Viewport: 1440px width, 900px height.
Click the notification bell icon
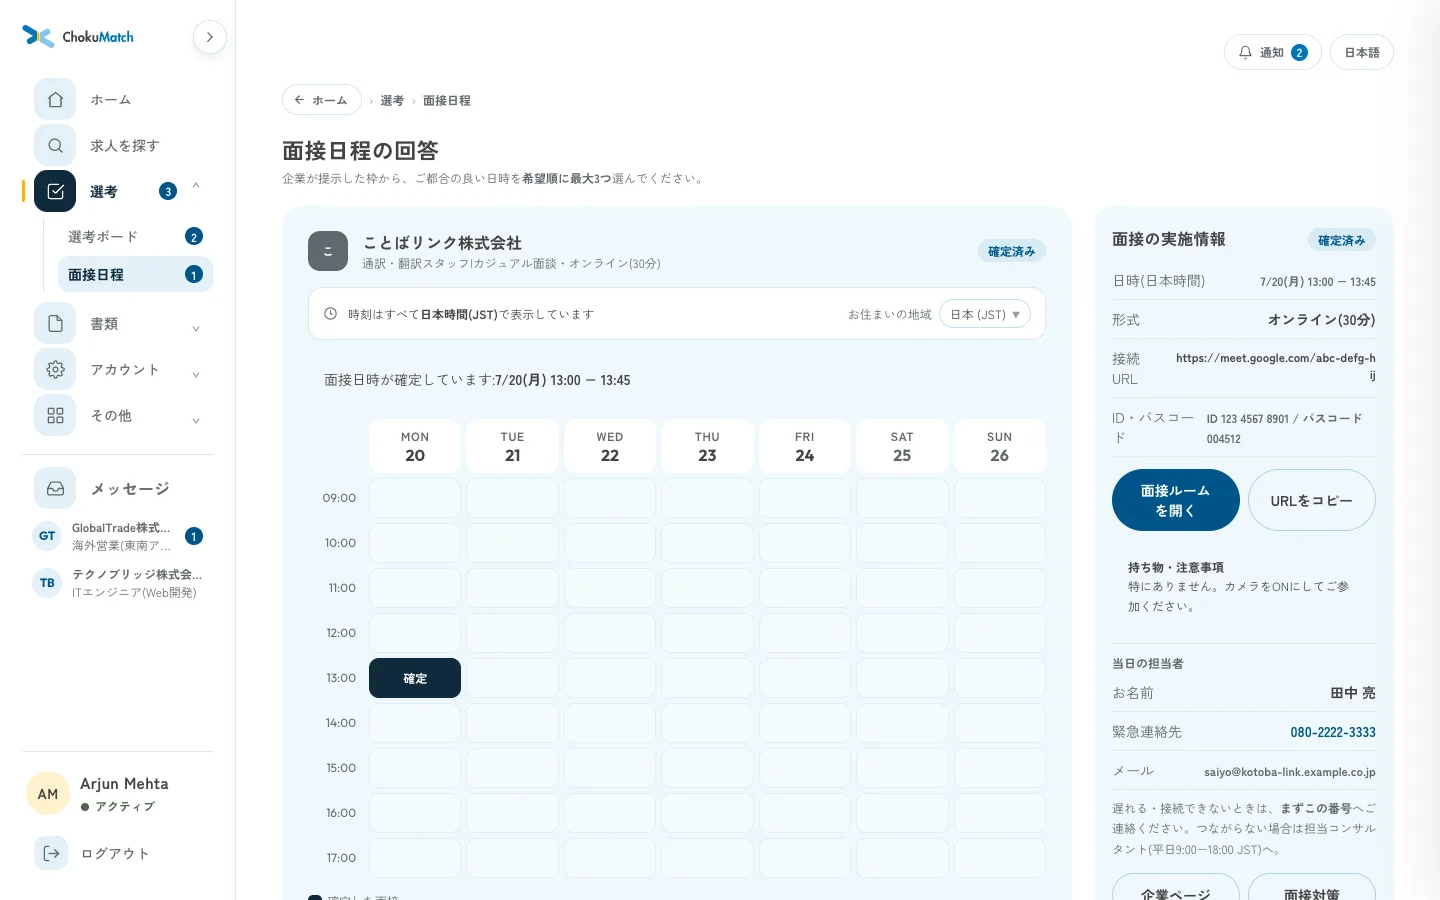[x=1245, y=52]
